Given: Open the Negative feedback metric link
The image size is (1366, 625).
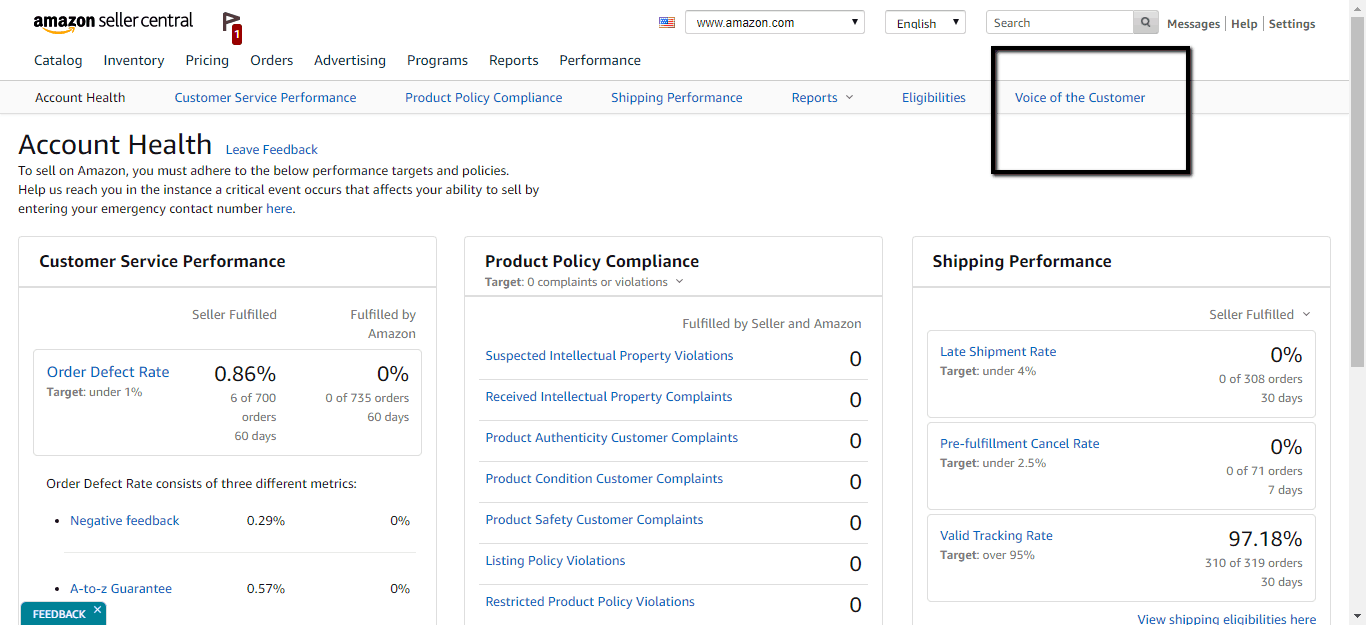Looking at the screenshot, I should pos(125,521).
